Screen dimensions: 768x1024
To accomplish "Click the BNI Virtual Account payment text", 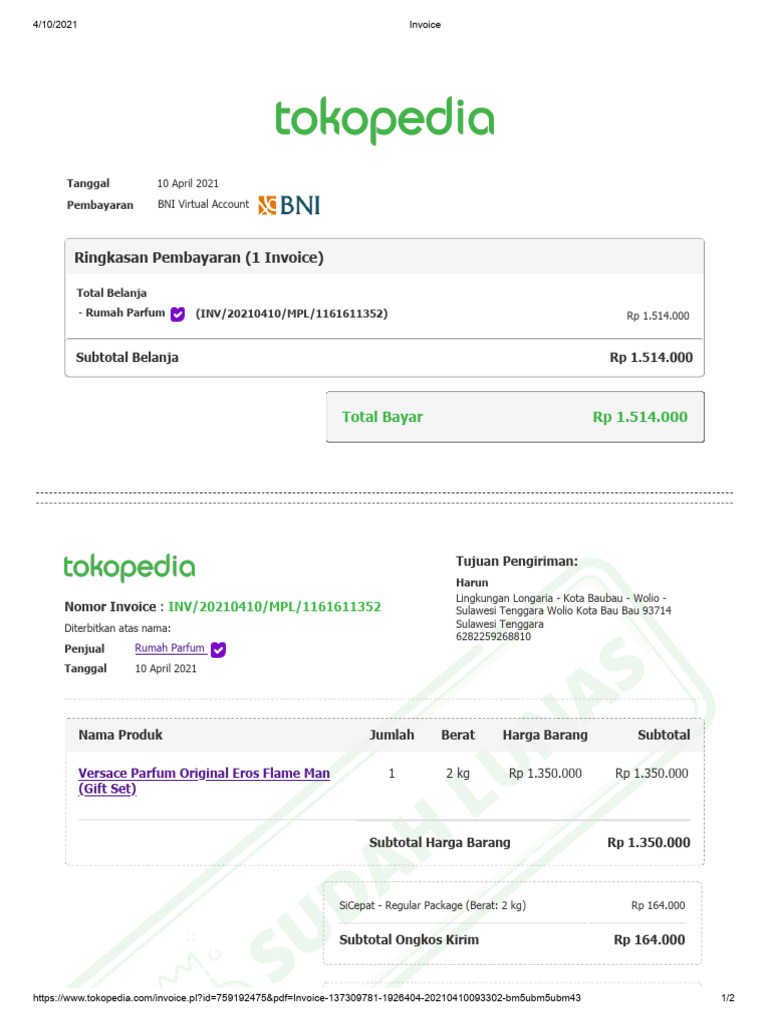I will tap(203, 204).
